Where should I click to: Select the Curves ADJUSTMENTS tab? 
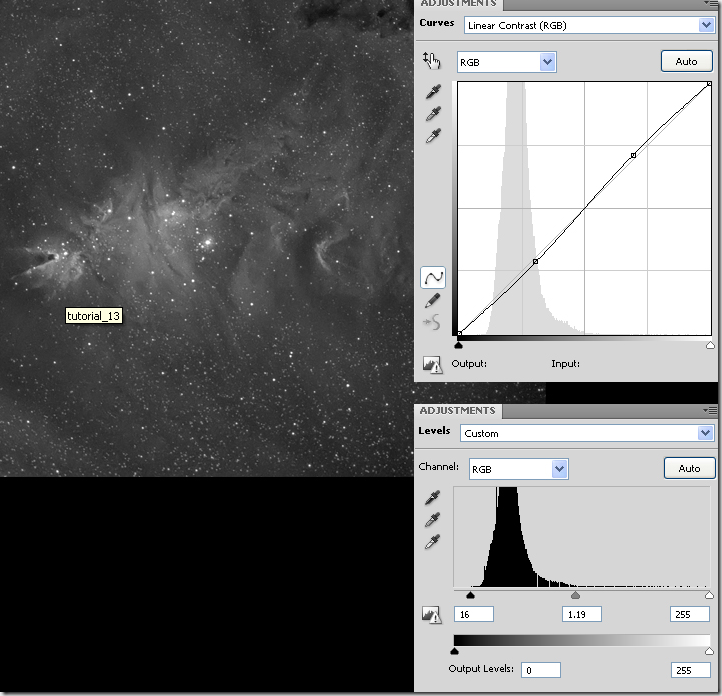[458, 4]
